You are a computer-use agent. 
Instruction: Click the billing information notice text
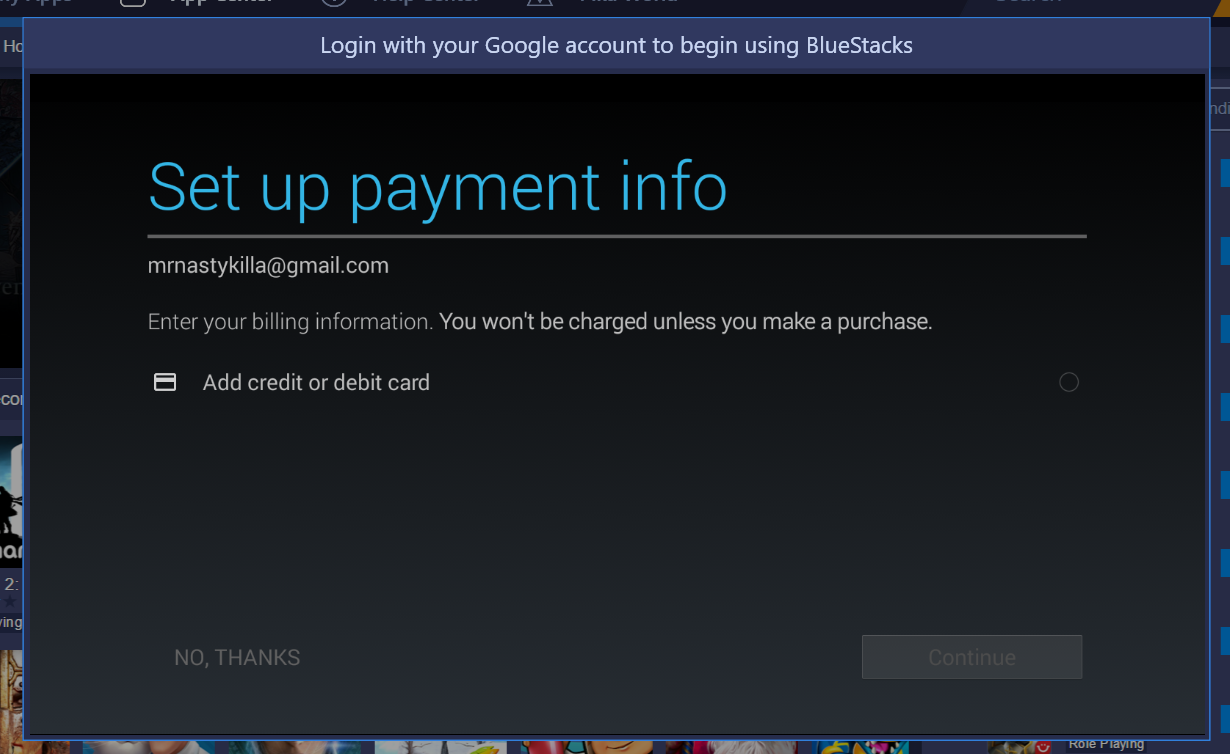tap(540, 322)
